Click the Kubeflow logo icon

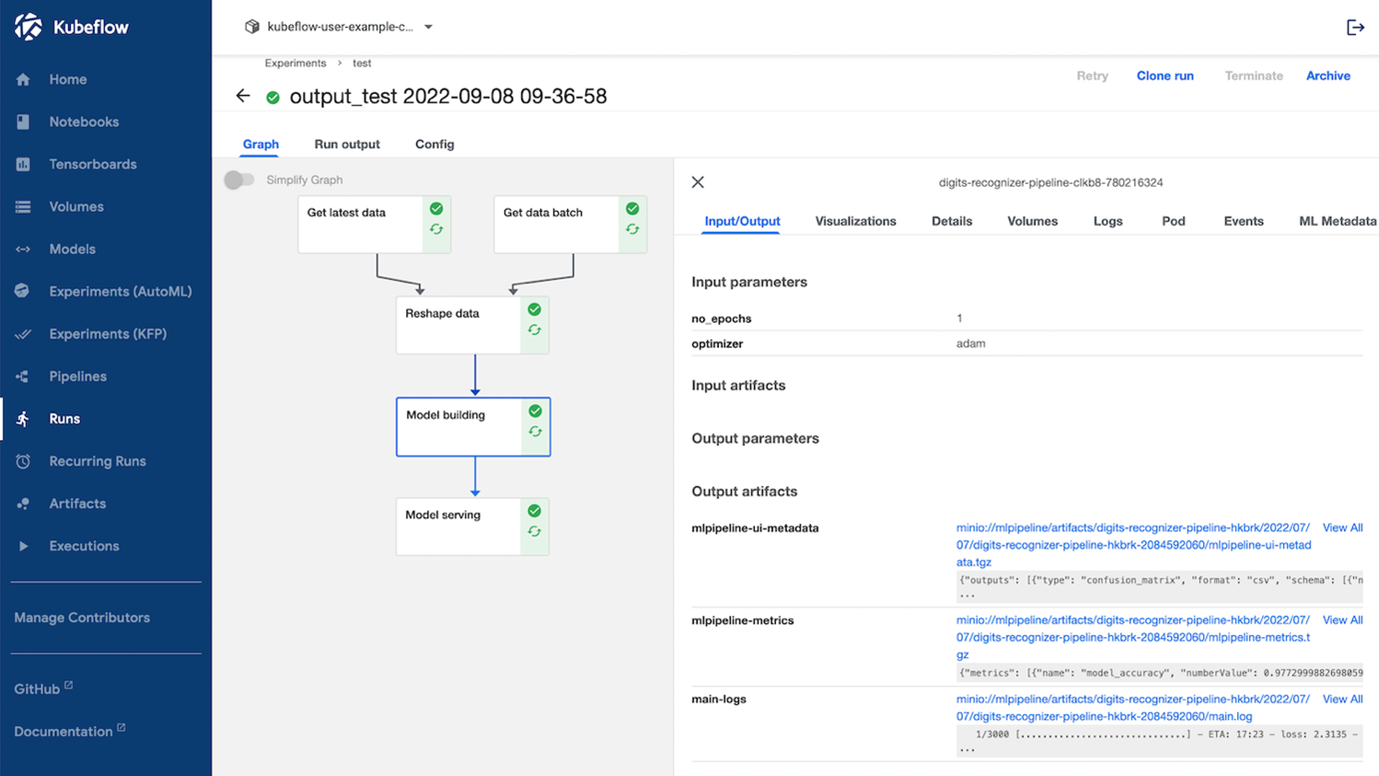pyautogui.click(x=28, y=27)
